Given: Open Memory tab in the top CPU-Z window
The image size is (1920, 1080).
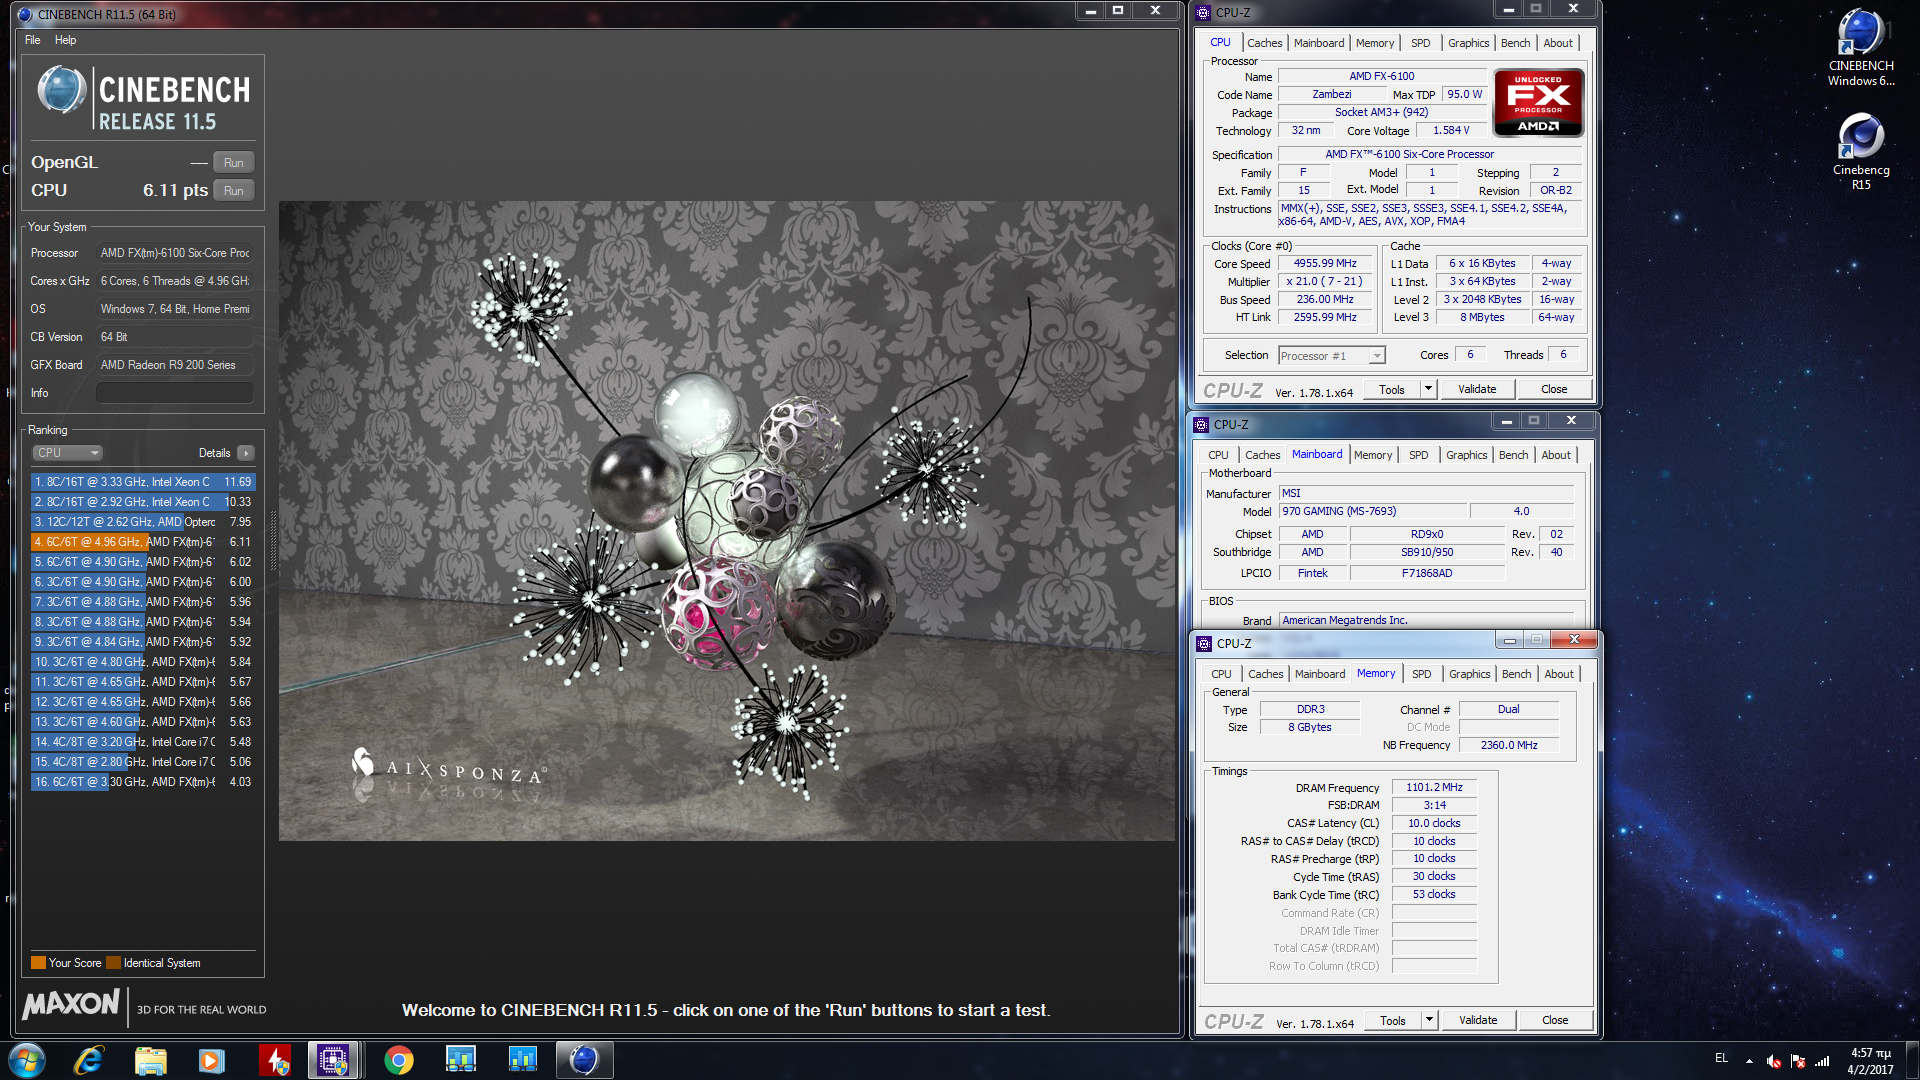Looking at the screenshot, I should tap(1375, 43).
